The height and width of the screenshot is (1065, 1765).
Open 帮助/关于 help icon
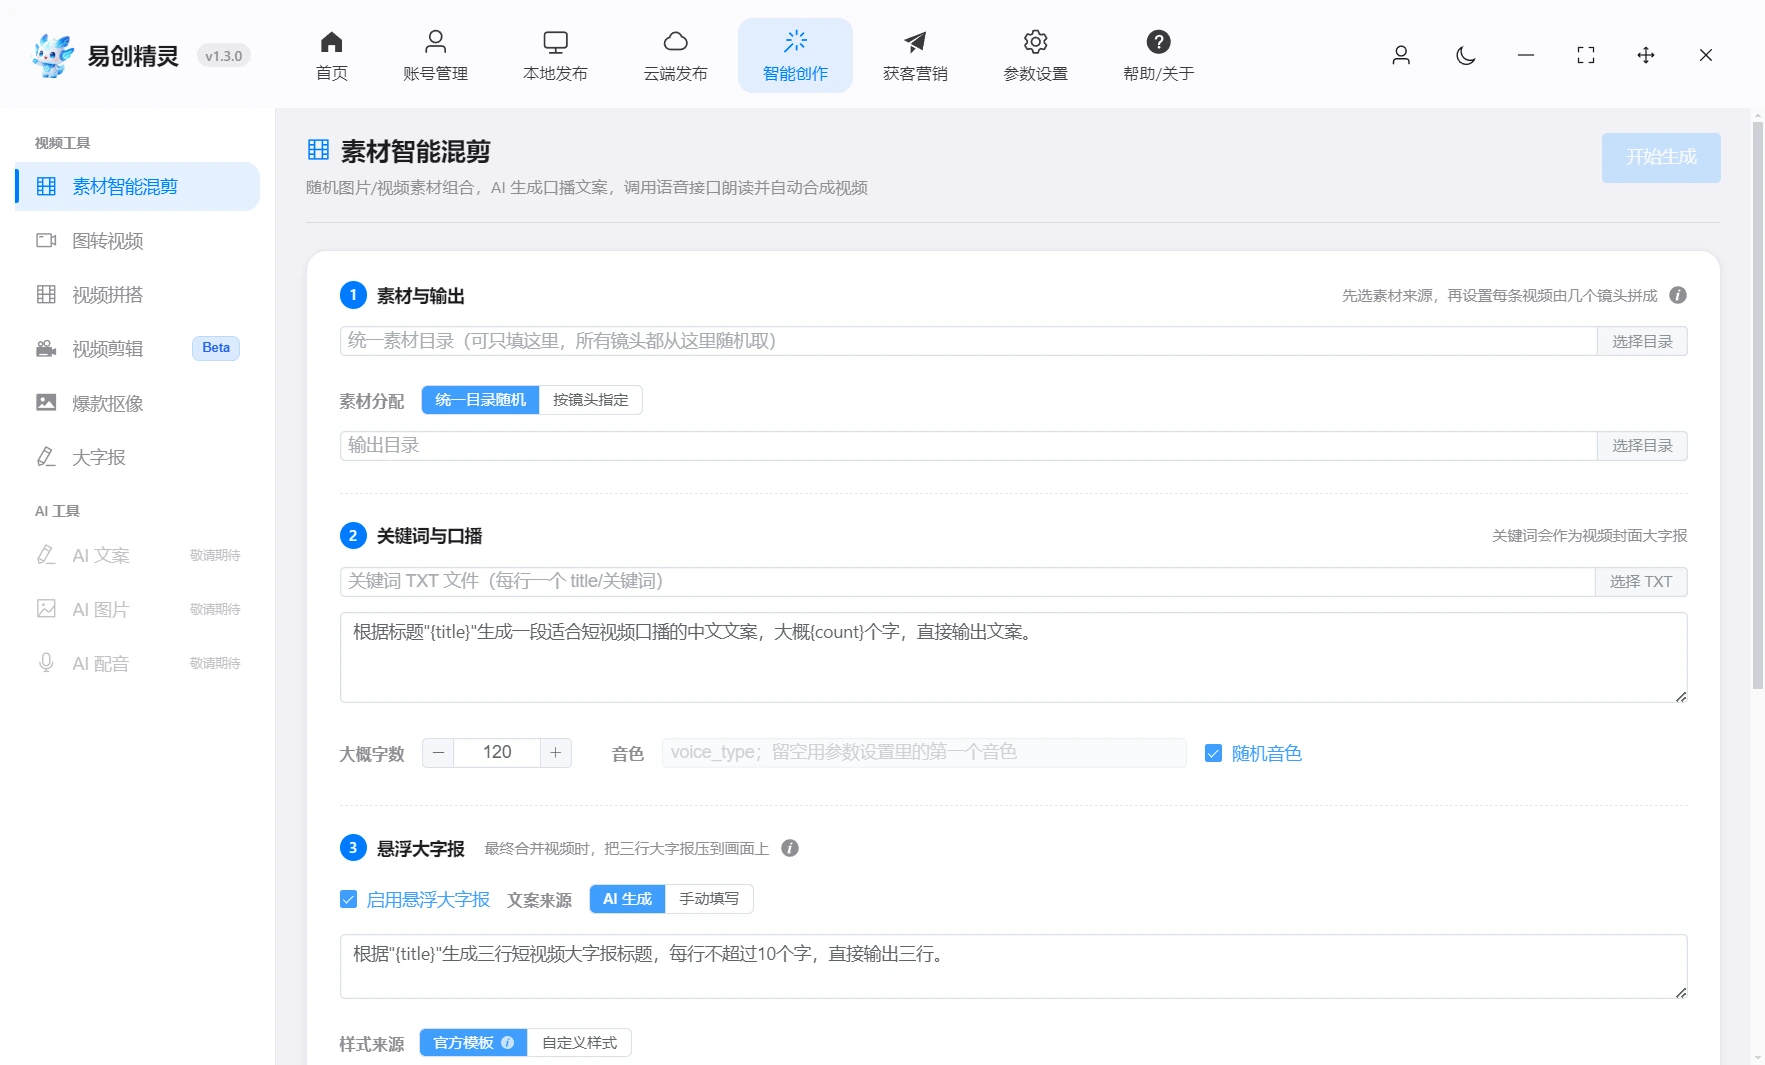pyautogui.click(x=1158, y=56)
